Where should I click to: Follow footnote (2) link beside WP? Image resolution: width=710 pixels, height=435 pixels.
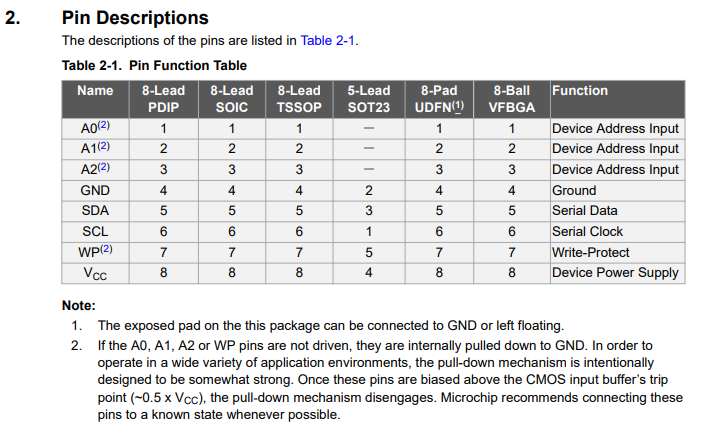(106, 249)
